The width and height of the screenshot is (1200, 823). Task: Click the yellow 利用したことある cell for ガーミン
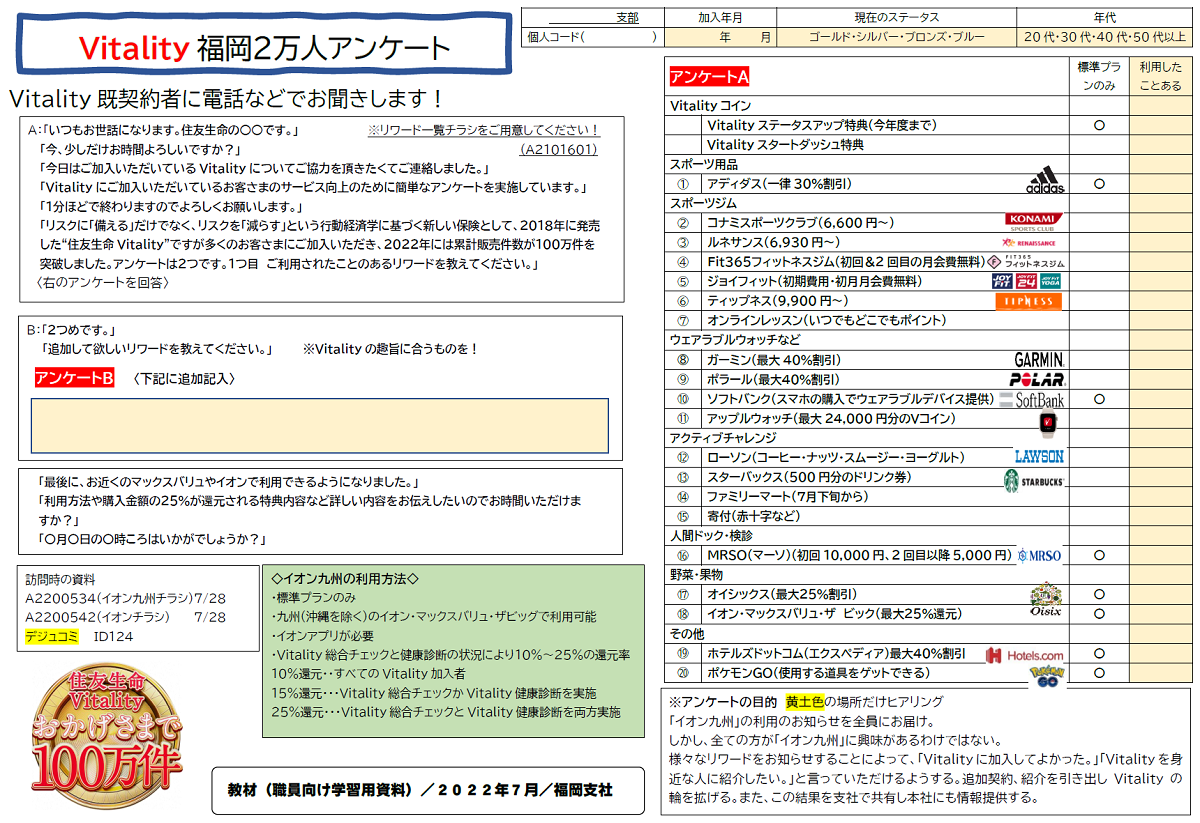[1161, 360]
